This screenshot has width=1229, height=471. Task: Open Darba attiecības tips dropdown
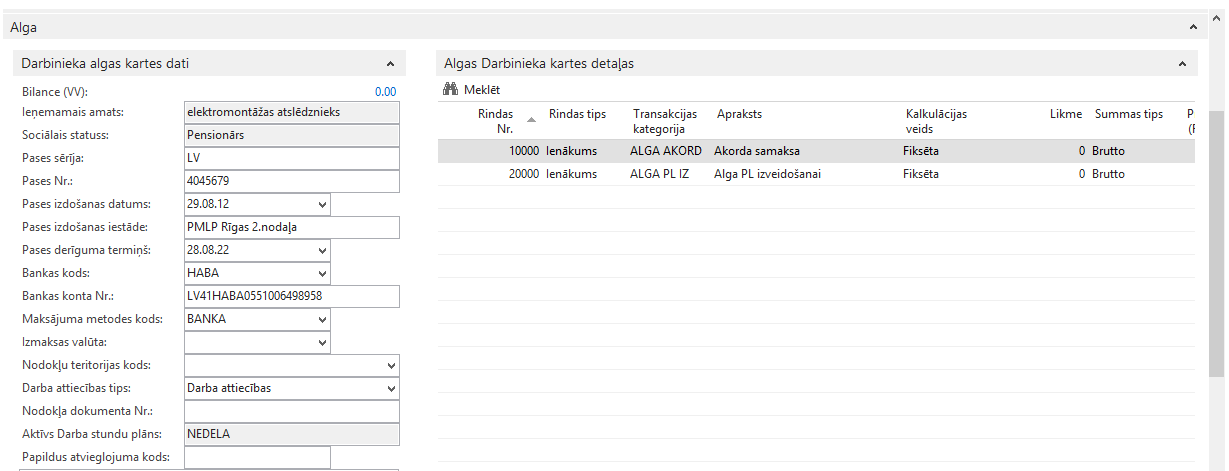390,388
